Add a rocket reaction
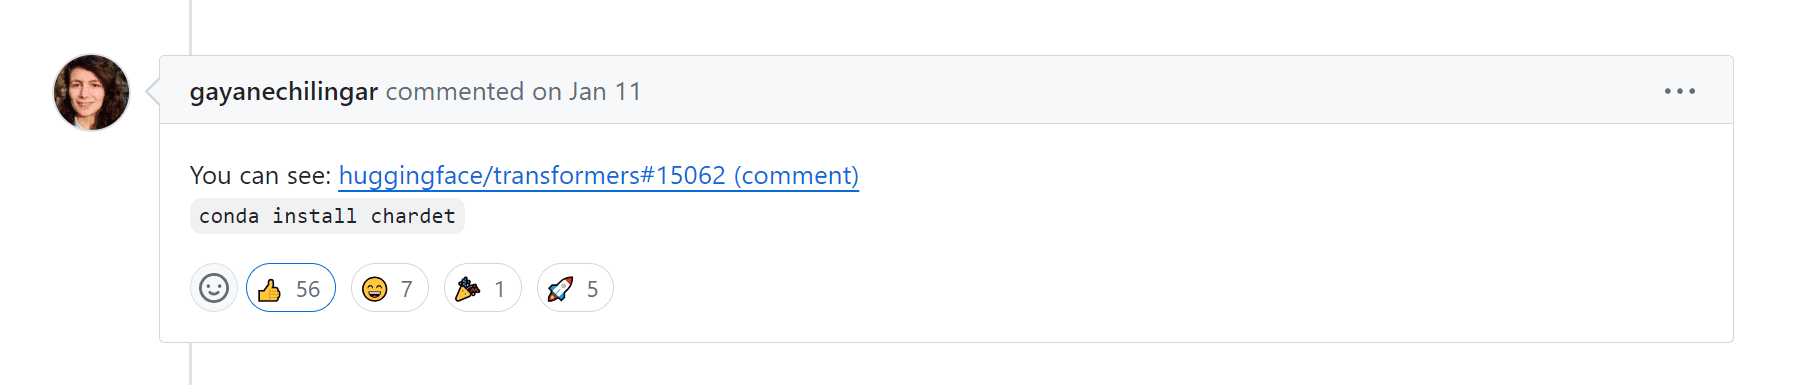Viewport: 1818px width, 385px height. 575,288
